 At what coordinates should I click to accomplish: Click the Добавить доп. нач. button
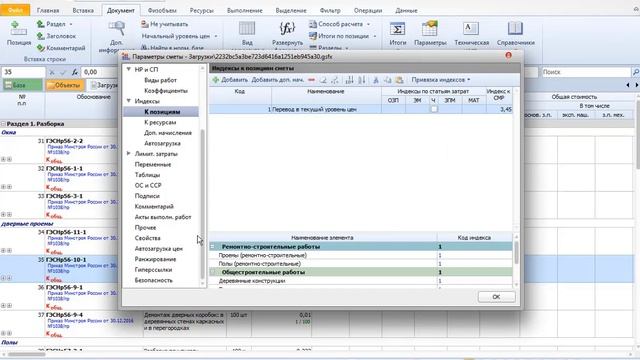(x=278, y=80)
